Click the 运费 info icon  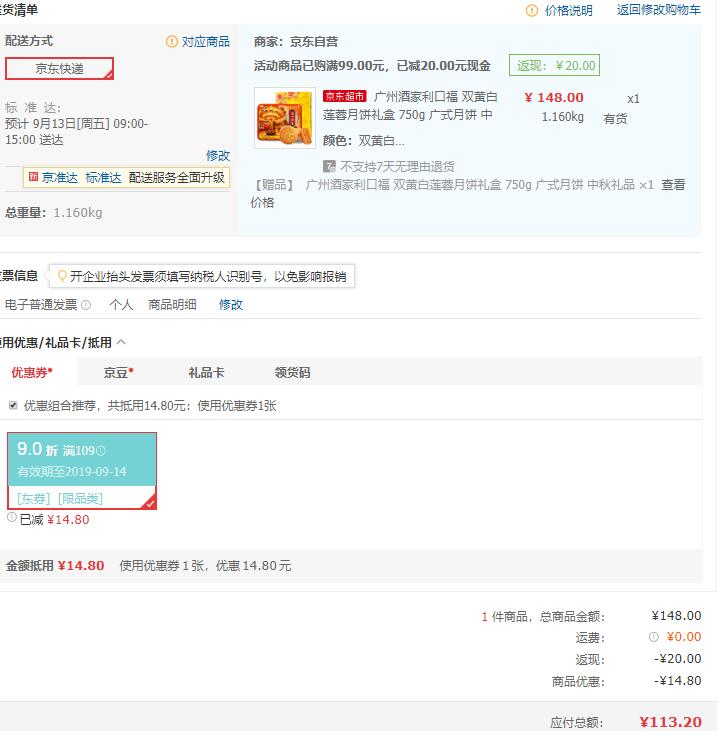(x=653, y=637)
